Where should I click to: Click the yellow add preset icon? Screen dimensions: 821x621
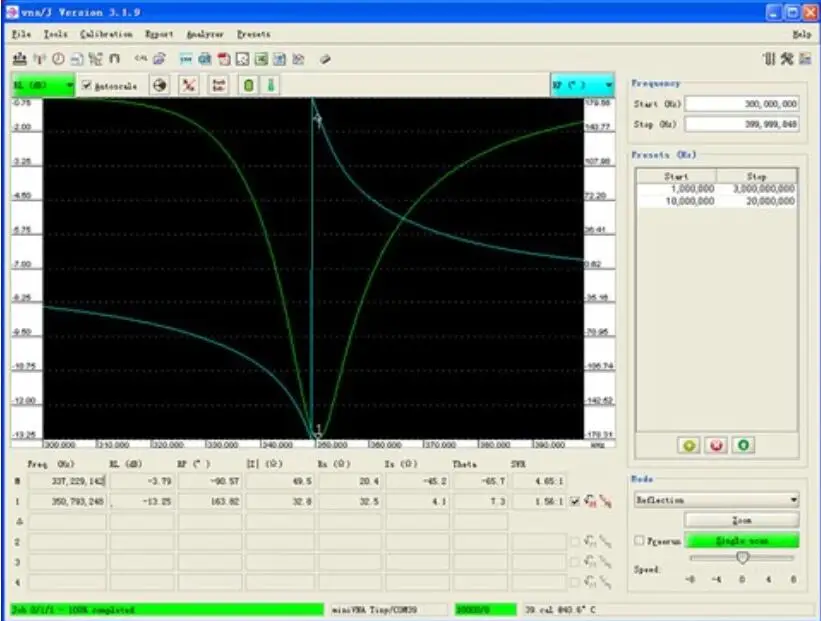tap(689, 446)
